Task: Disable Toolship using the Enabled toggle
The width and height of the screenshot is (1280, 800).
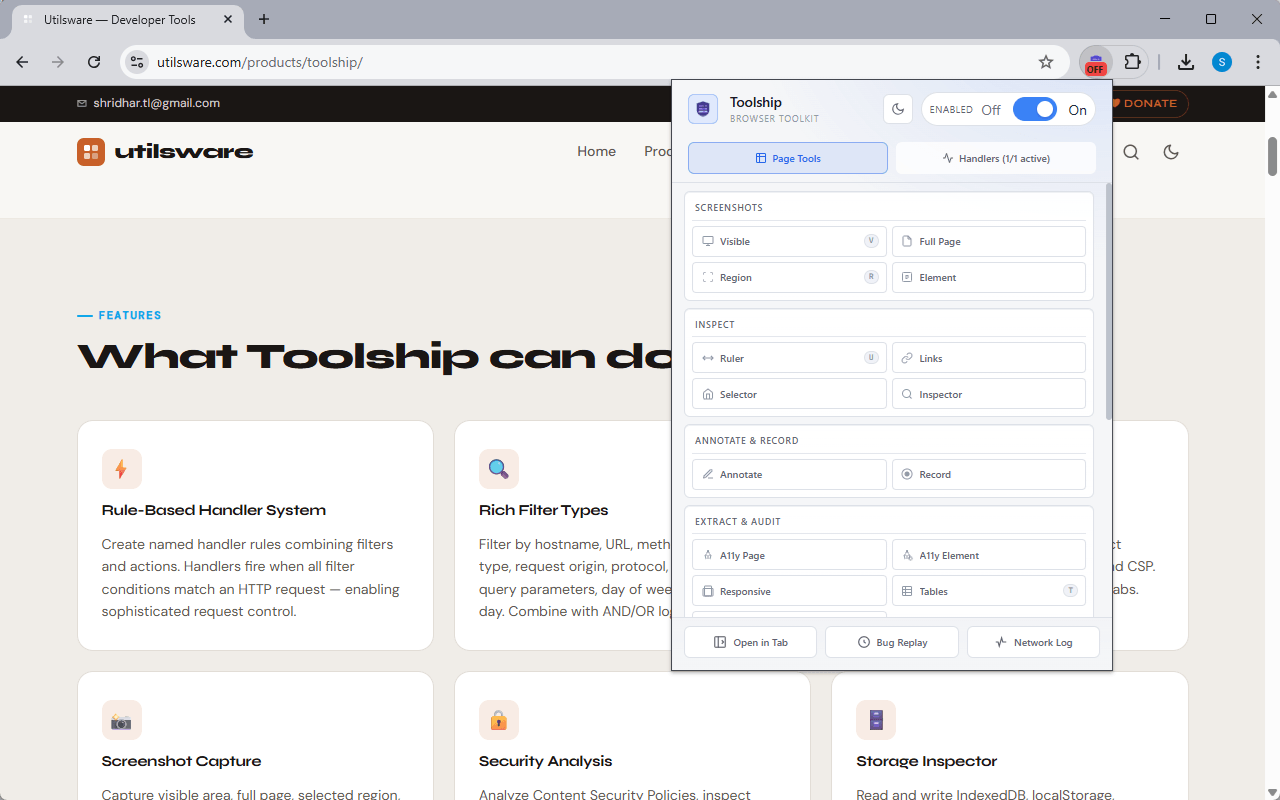Action: [x=1035, y=109]
